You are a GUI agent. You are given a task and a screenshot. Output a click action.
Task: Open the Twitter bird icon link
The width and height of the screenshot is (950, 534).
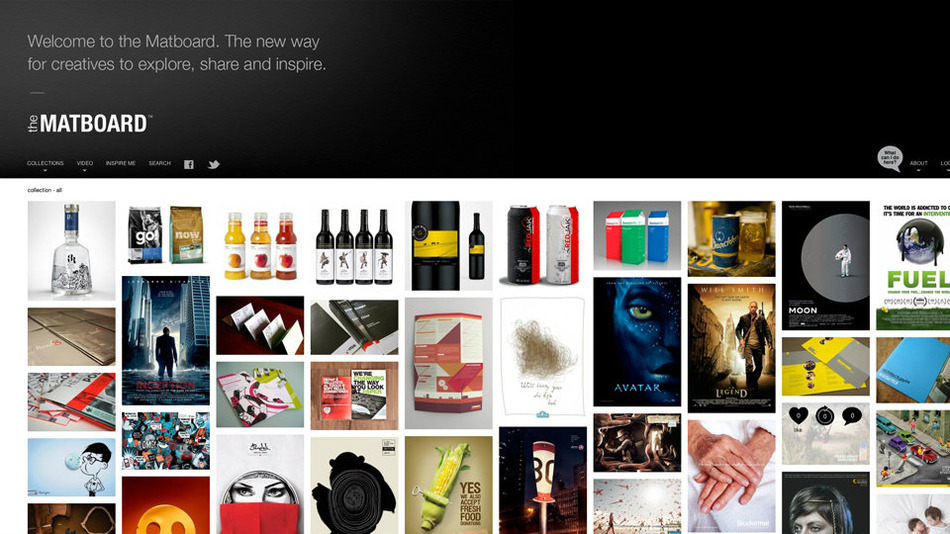[213, 164]
